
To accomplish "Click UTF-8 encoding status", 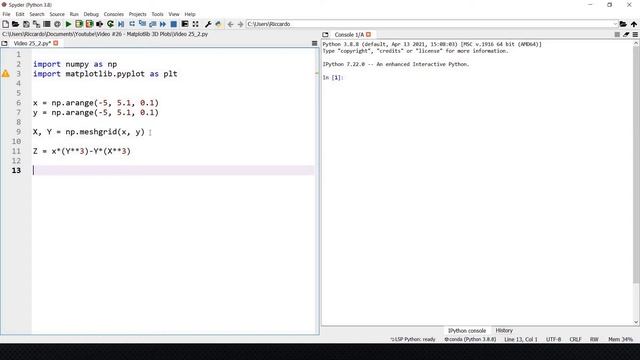I will click(553, 339).
